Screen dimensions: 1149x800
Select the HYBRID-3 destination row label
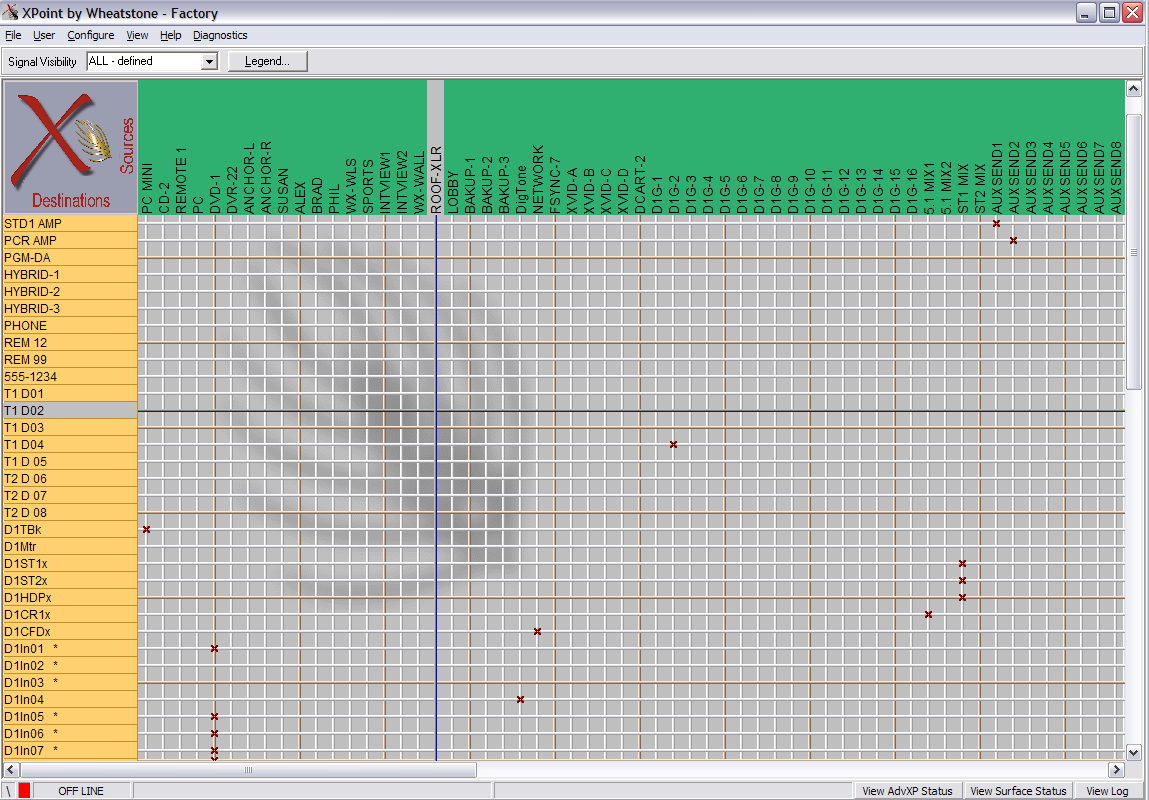[70, 308]
